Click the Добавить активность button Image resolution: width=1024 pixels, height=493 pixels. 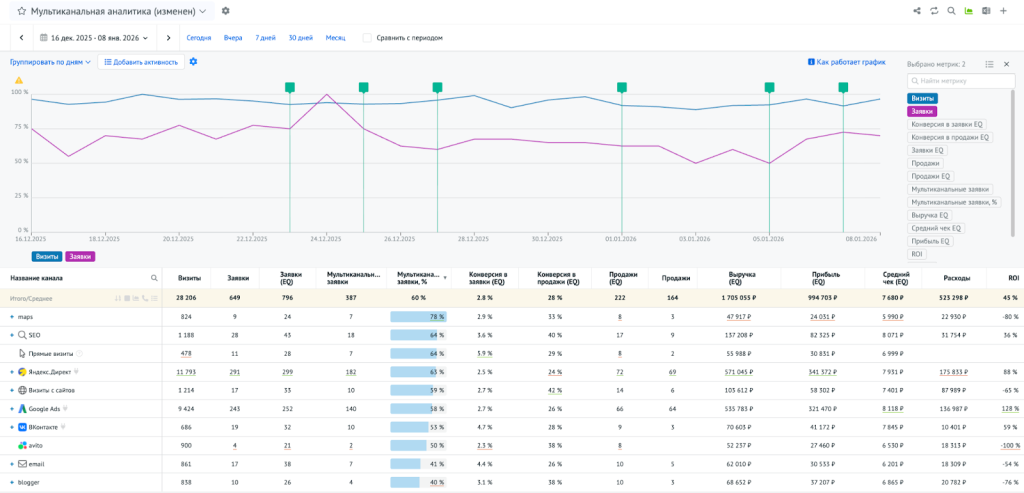tap(141, 62)
